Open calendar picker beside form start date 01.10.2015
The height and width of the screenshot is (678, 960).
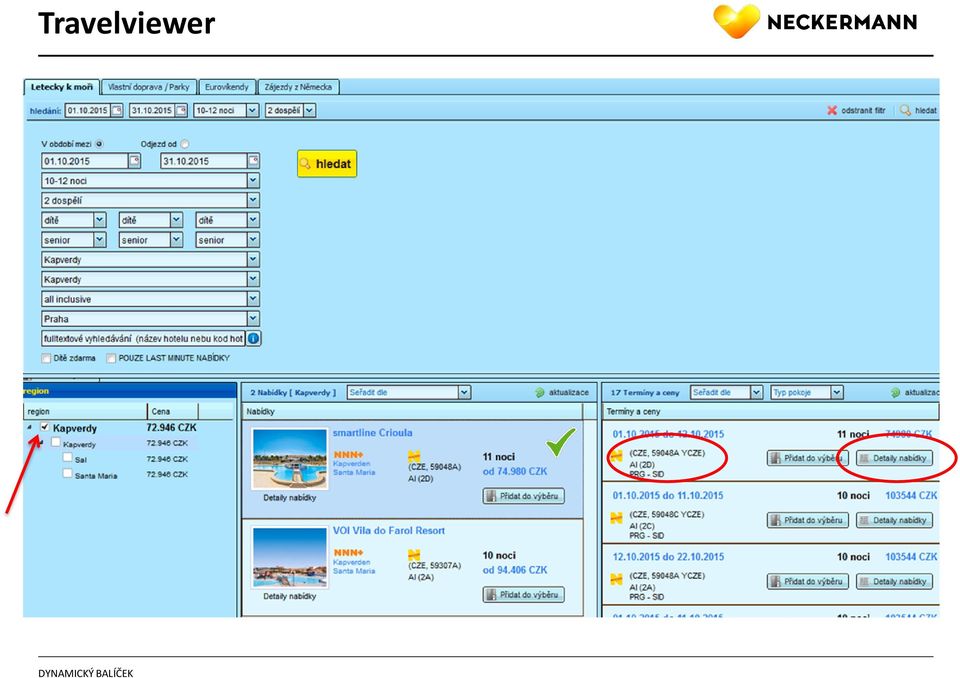click(135, 161)
